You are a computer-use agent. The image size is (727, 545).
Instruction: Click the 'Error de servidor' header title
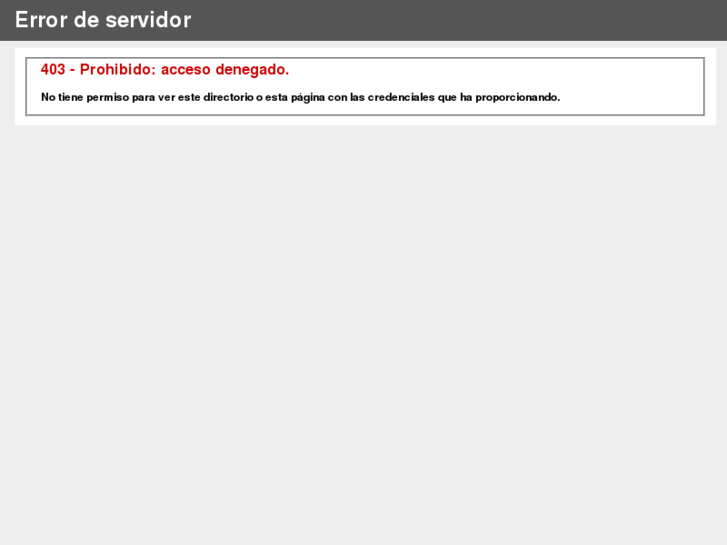click(x=103, y=20)
